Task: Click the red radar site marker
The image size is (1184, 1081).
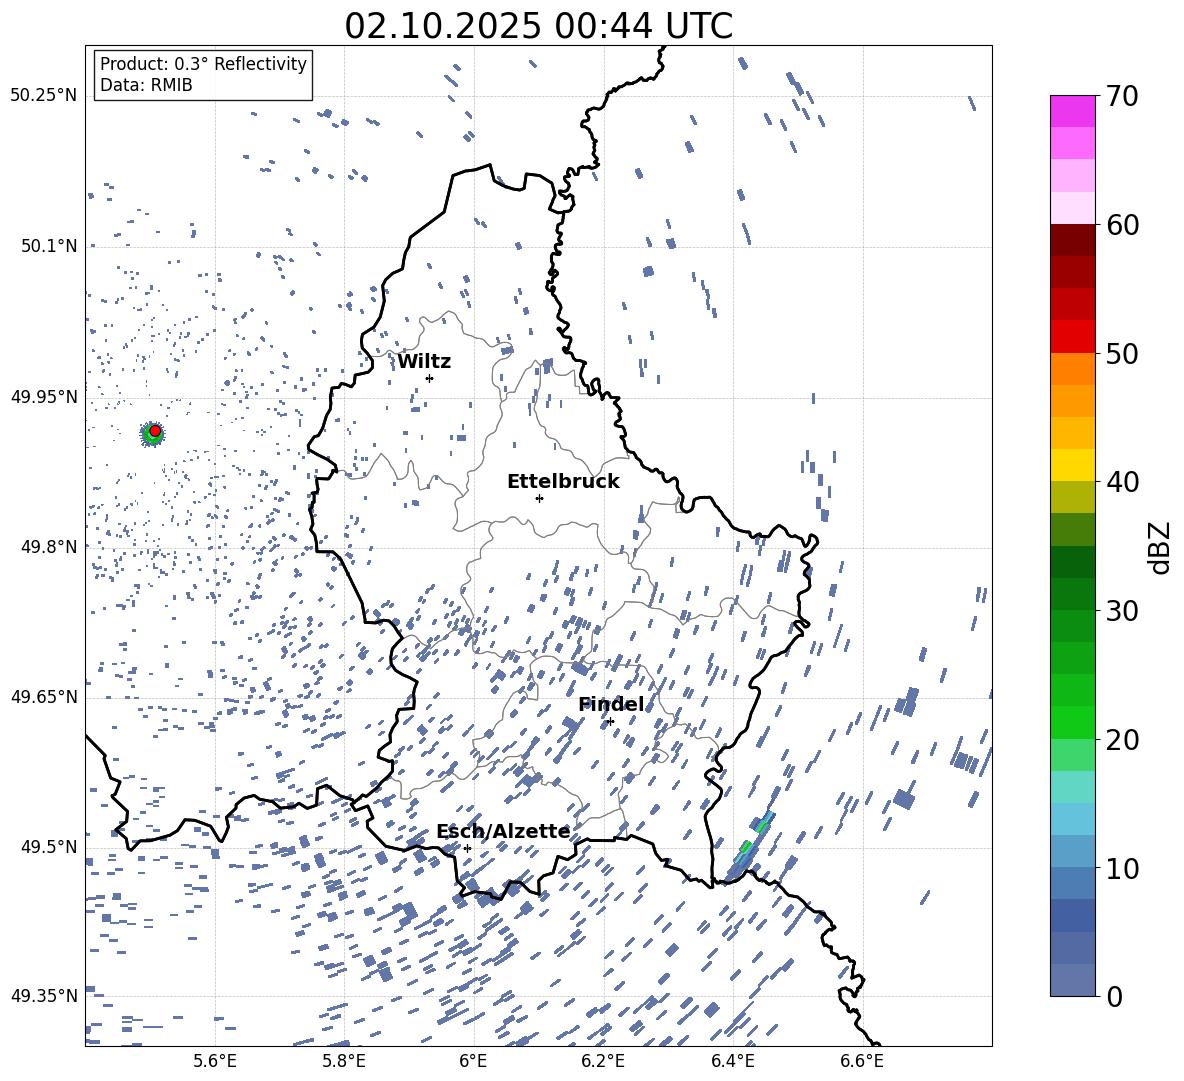Action: pyautogui.click(x=155, y=431)
